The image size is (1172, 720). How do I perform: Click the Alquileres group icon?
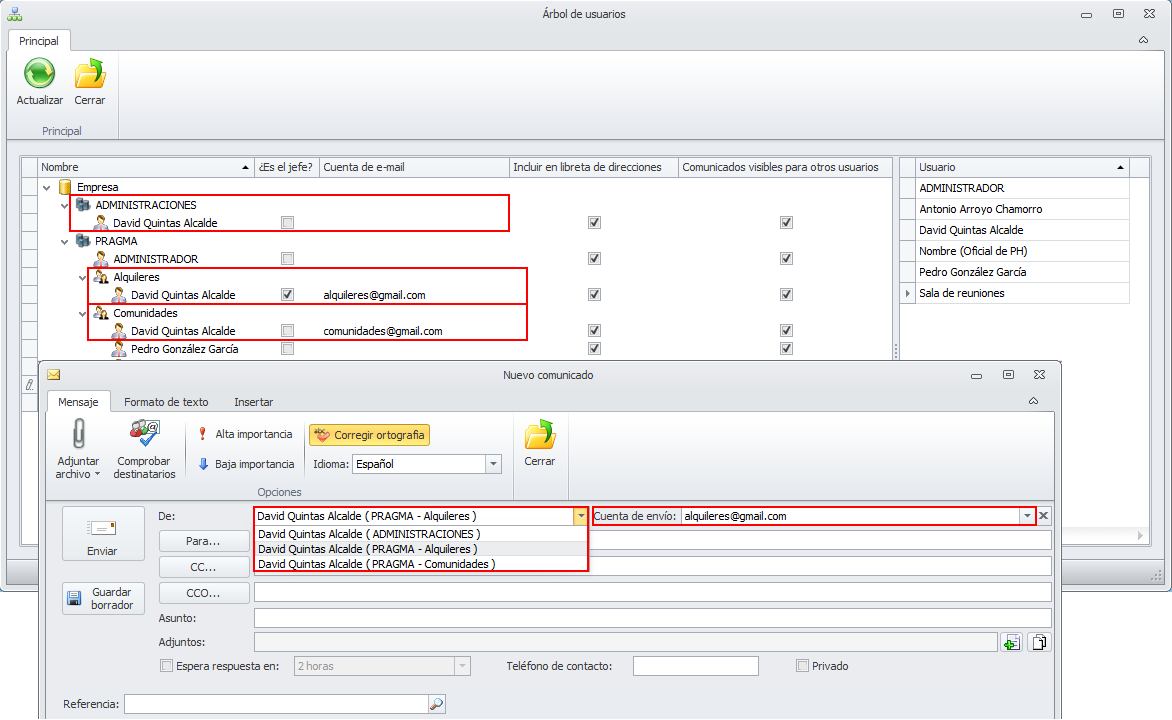pos(101,277)
